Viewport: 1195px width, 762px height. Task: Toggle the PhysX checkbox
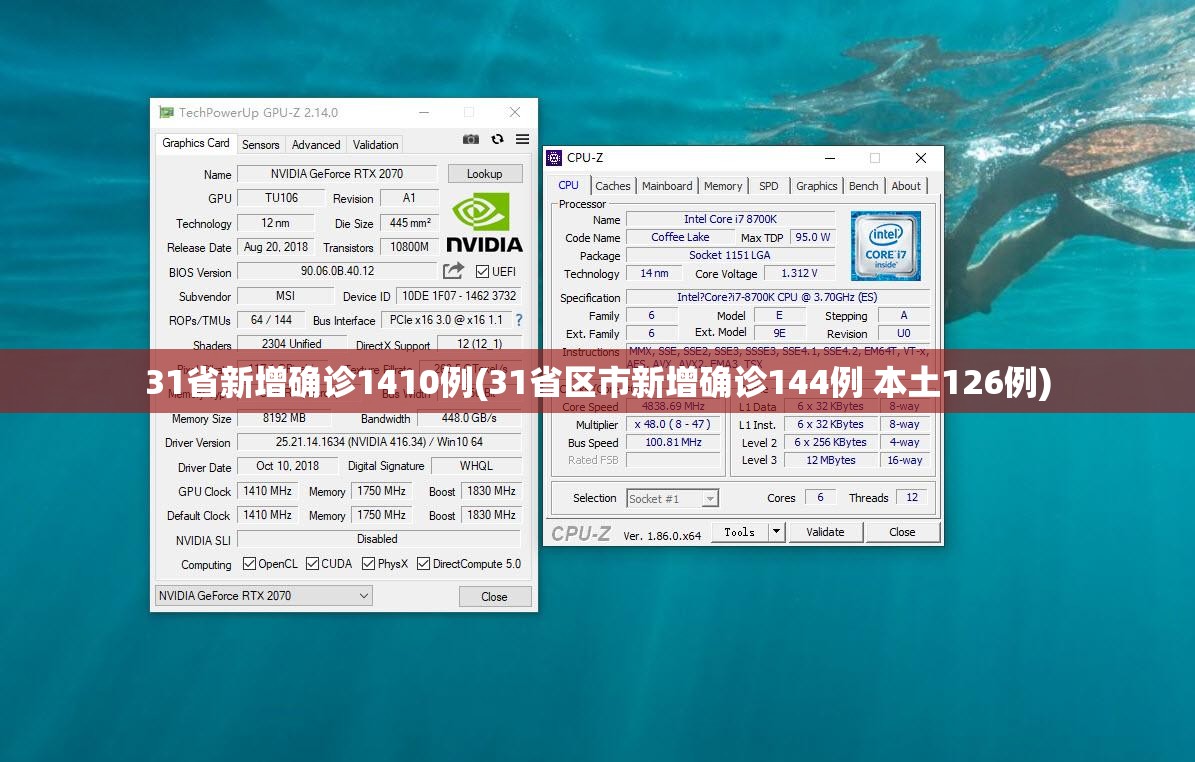(x=369, y=564)
